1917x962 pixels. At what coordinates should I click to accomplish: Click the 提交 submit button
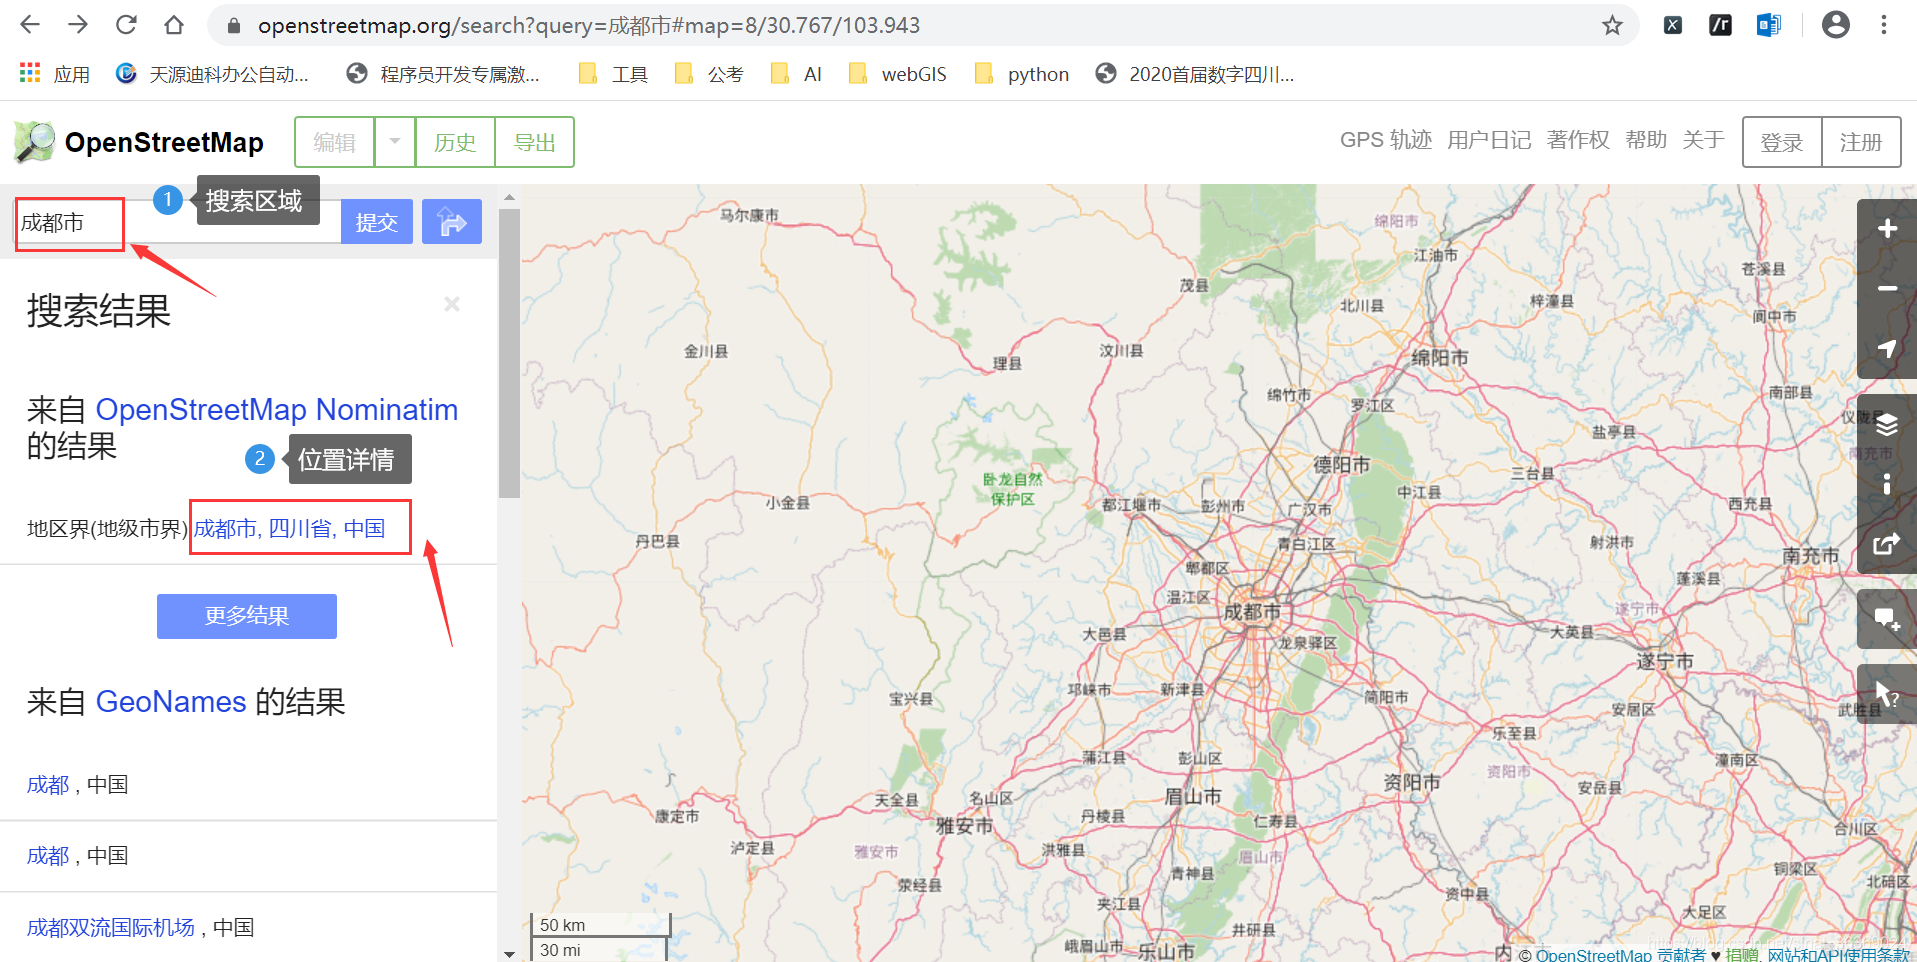[377, 221]
